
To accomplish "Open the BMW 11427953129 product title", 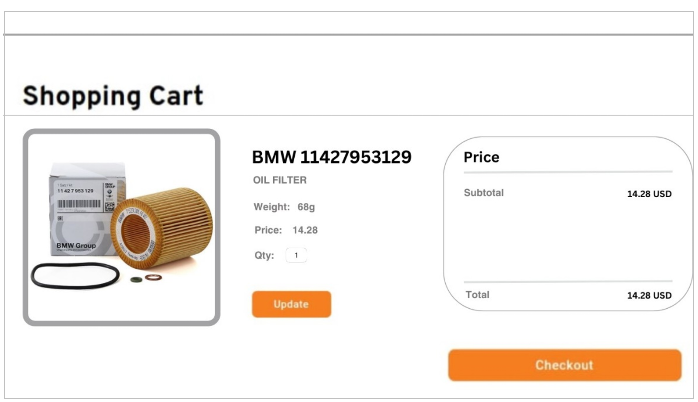I will (x=331, y=157).
